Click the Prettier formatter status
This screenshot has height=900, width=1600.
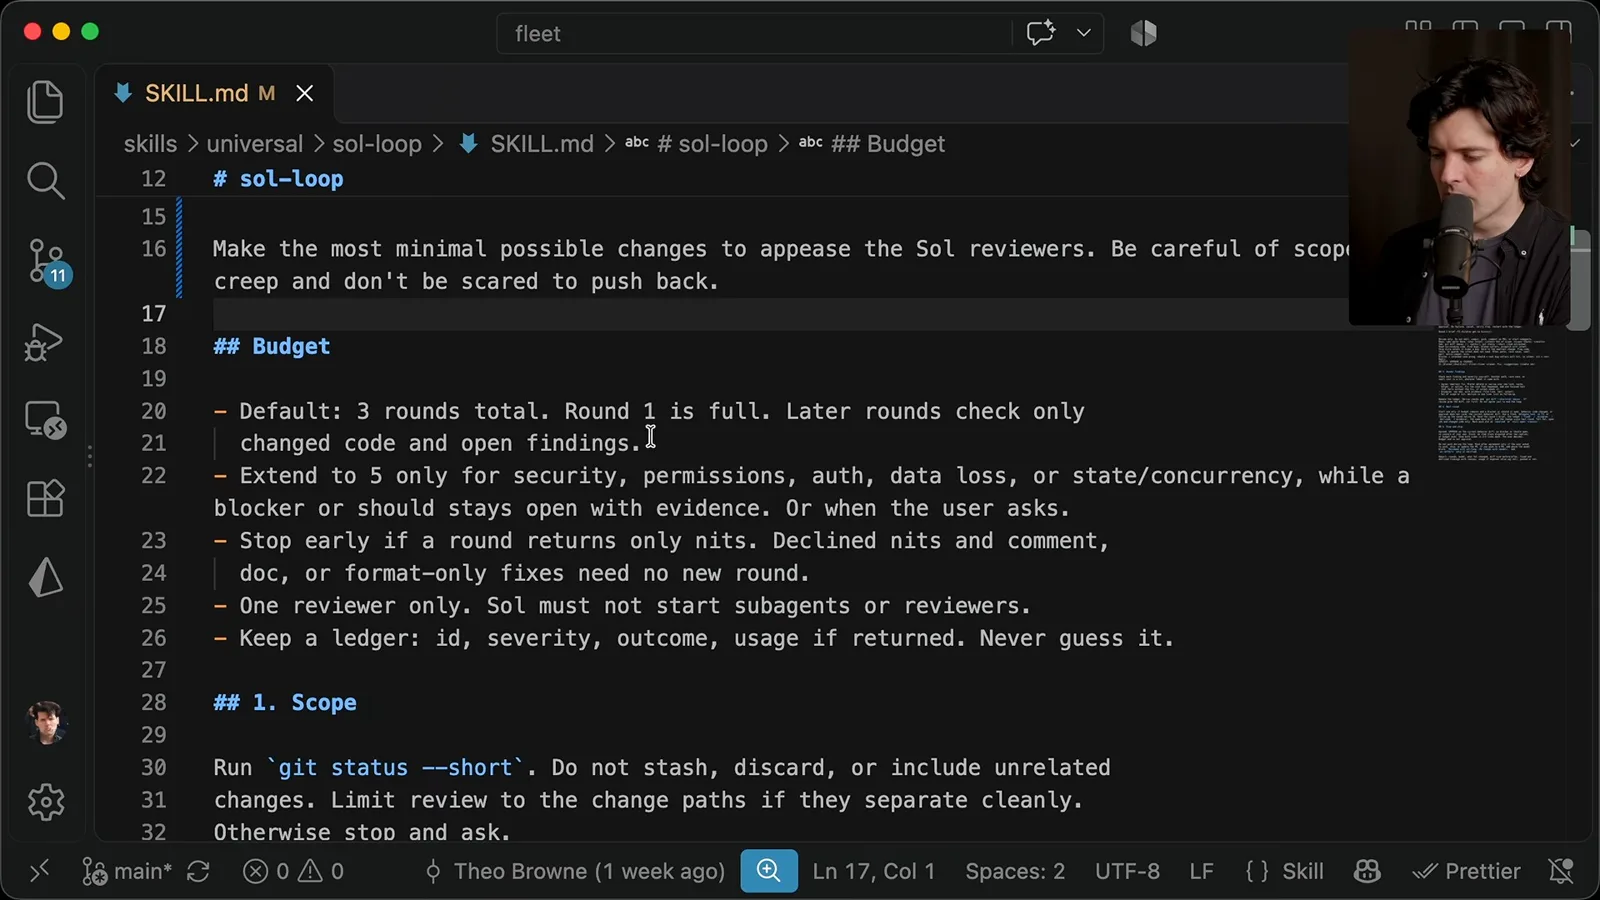[1466, 871]
